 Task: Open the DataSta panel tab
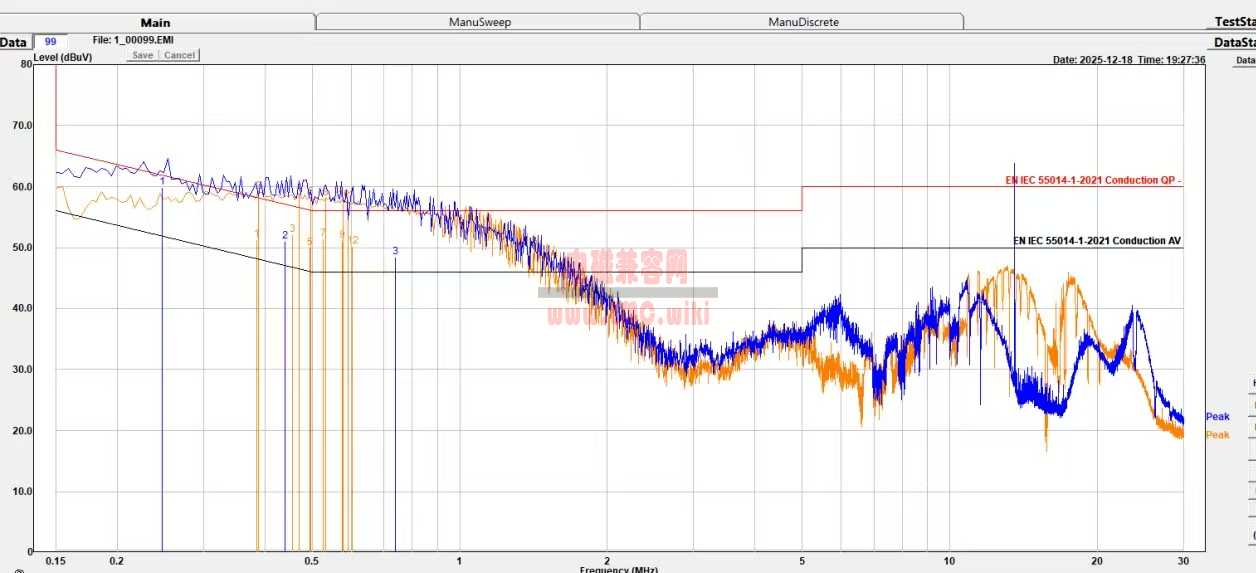(1234, 42)
